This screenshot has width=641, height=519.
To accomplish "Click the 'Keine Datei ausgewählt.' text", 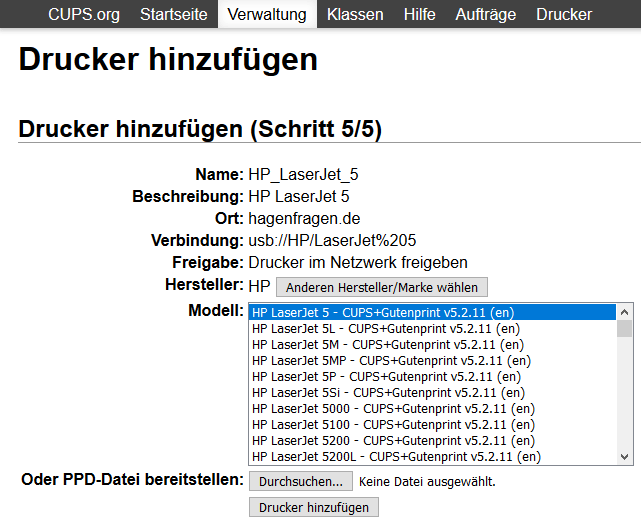I will tap(427, 481).
